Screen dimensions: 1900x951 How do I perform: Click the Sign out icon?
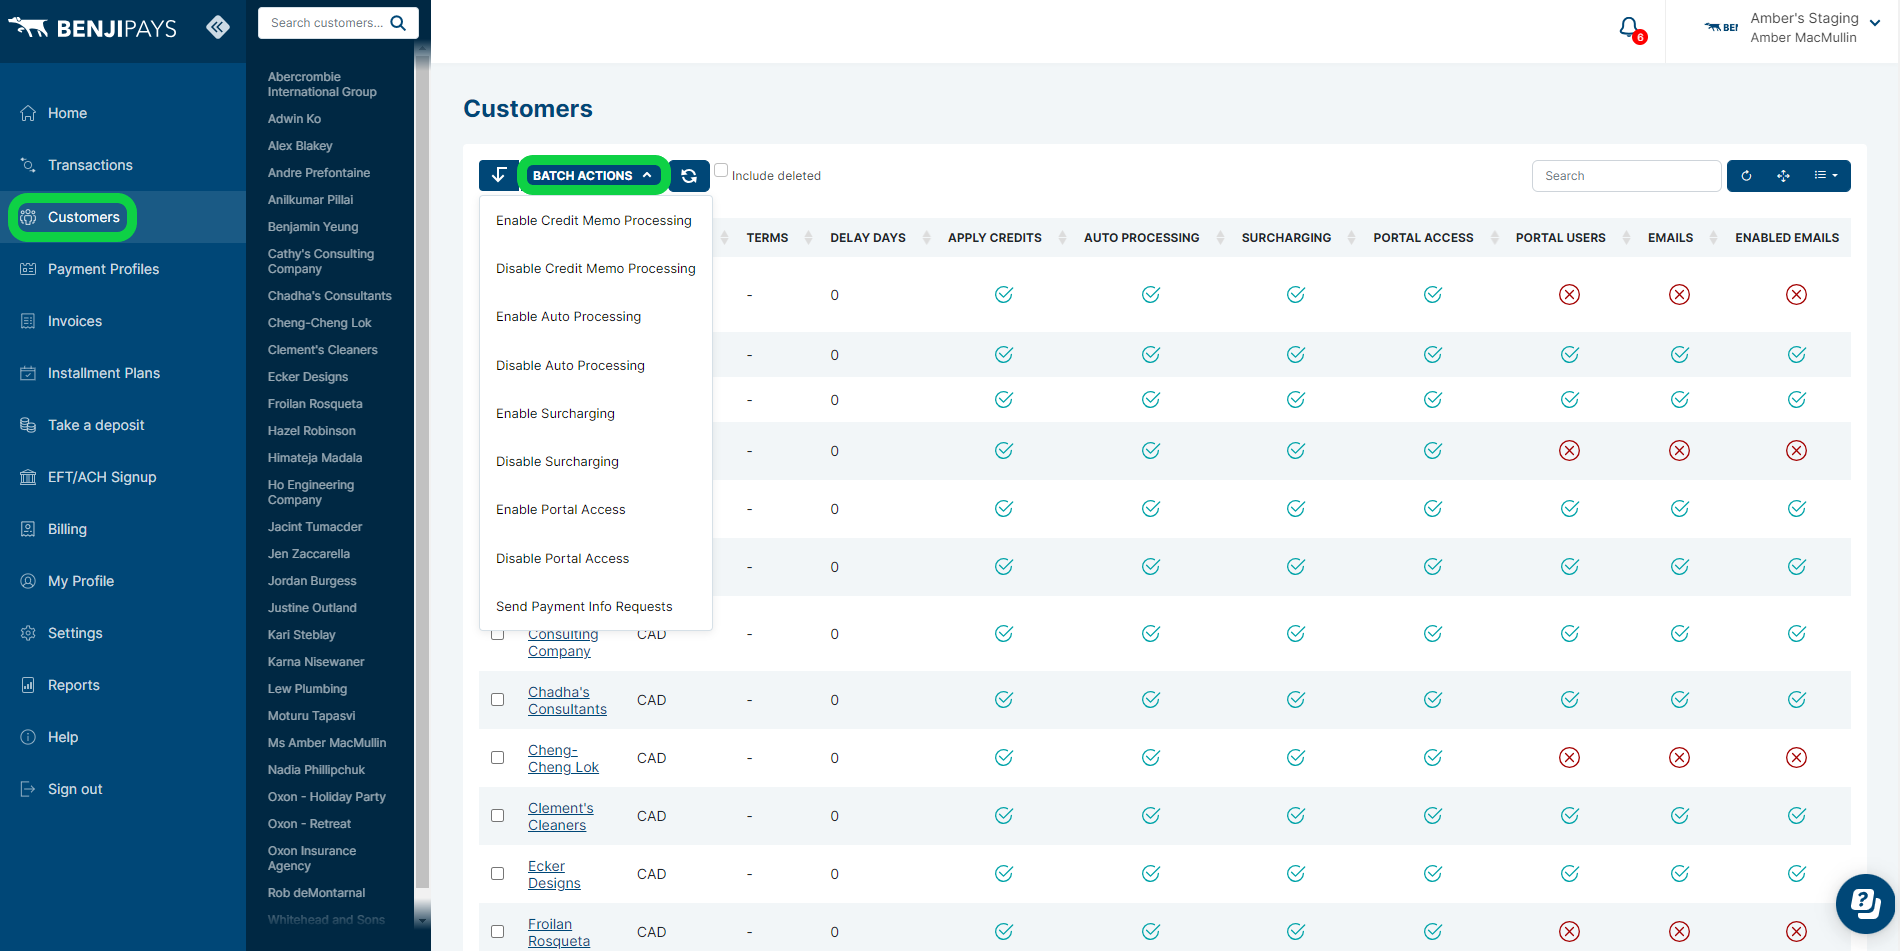pos(28,789)
